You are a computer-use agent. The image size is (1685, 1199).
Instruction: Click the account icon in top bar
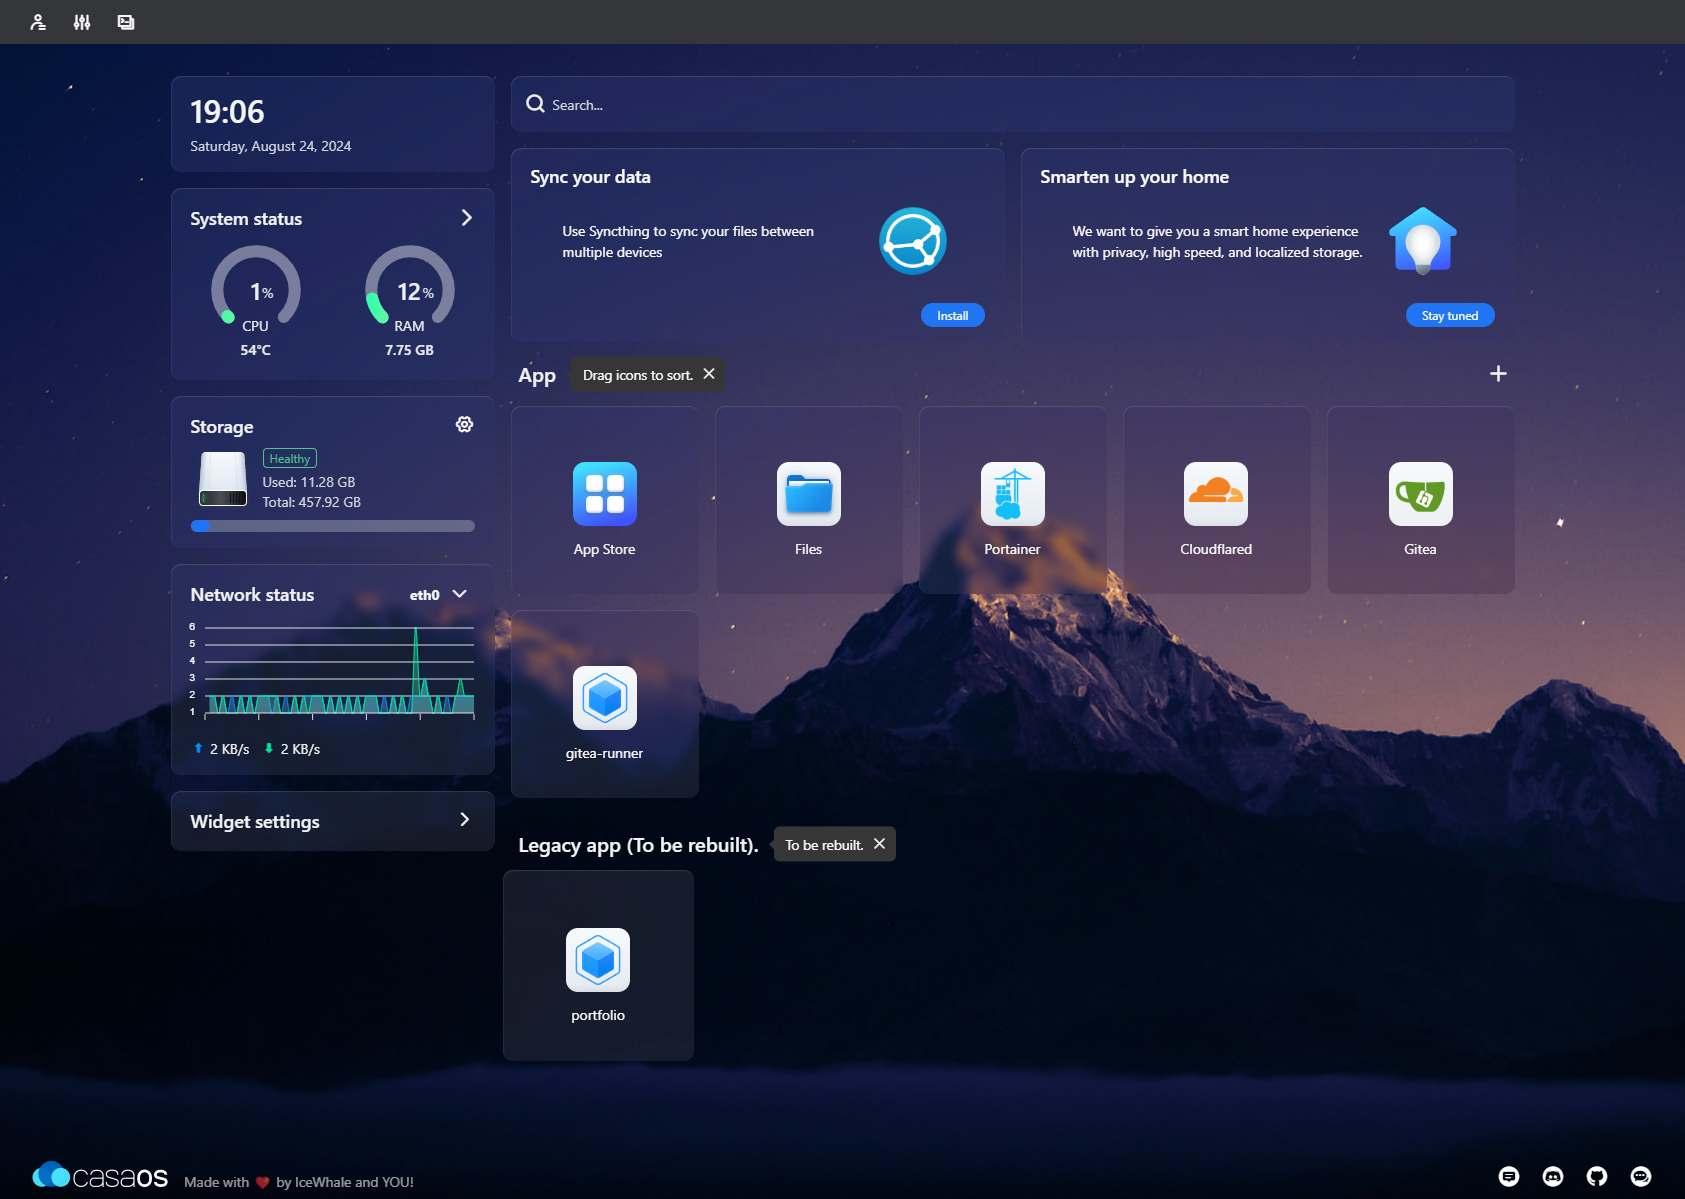pos(38,22)
